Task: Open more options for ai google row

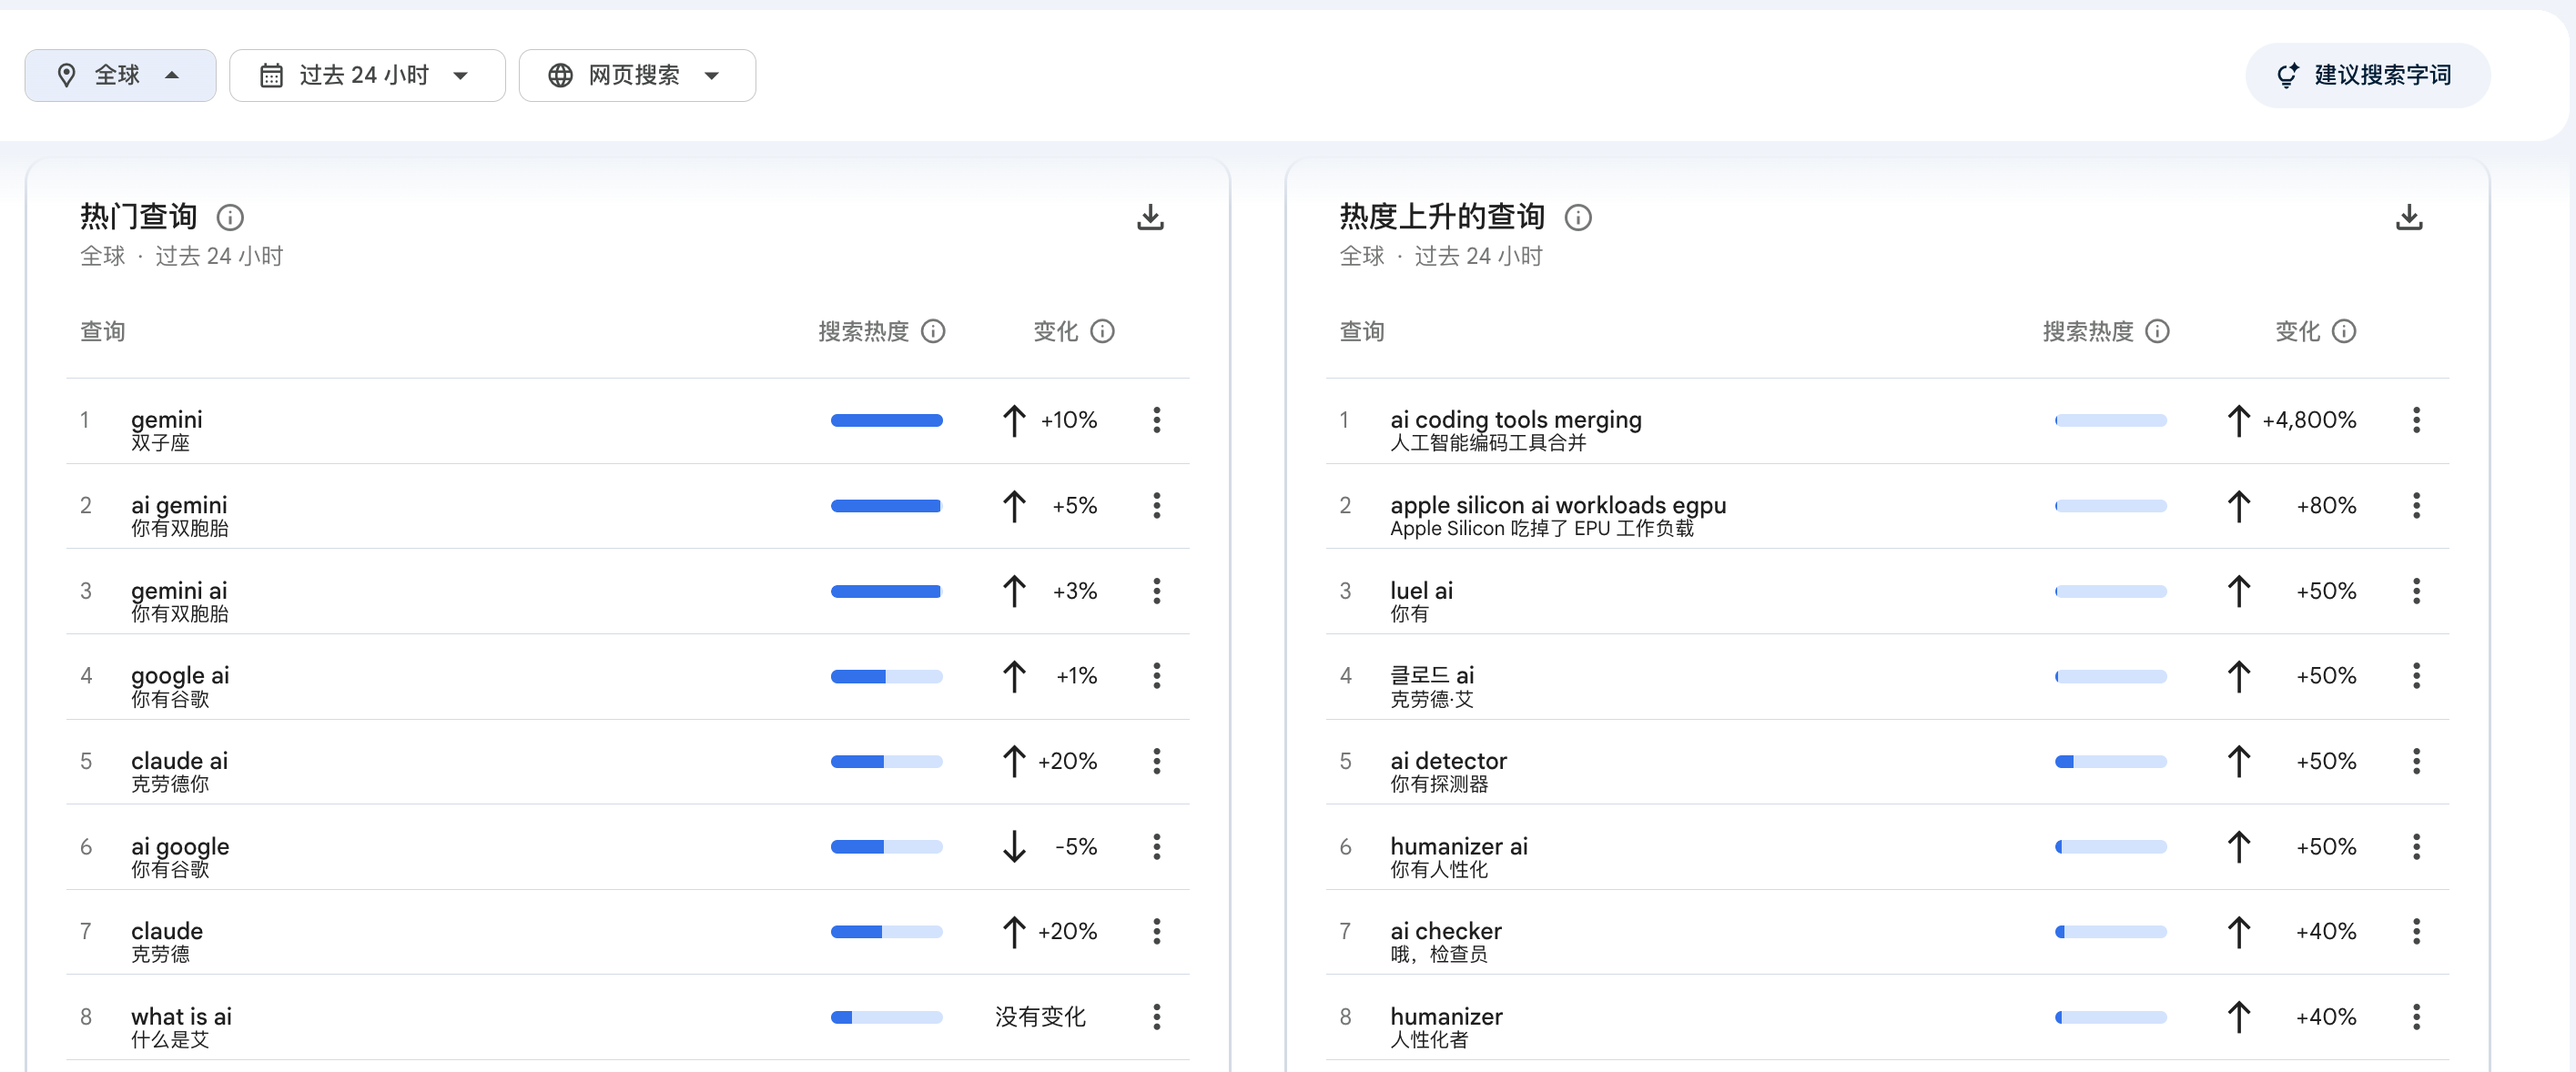Action: pyautogui.click(x=1156, y=847)
